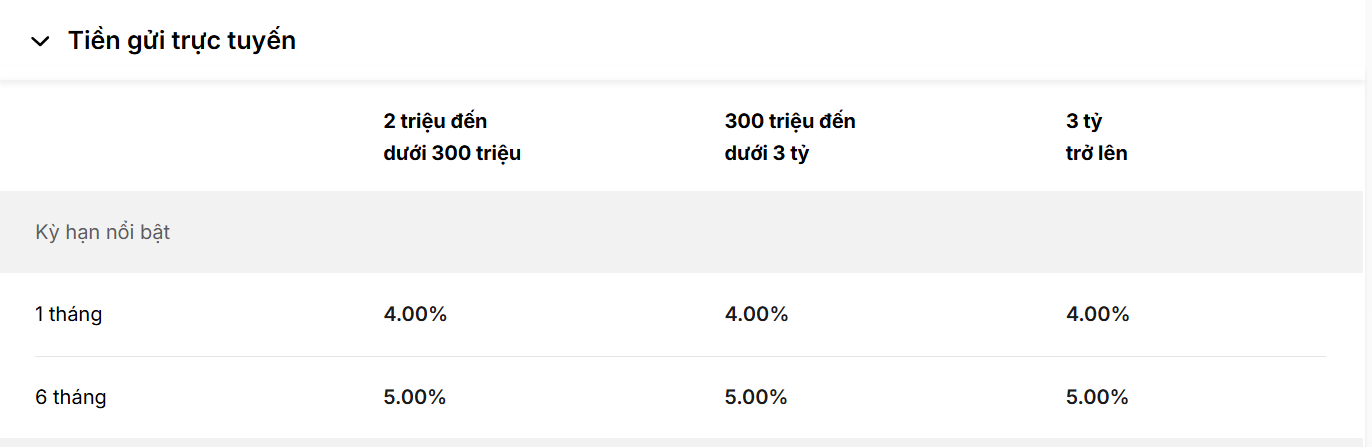Click the "dưới 3 tỷ" header text
Image resolution: width=1372 pixels, height=447 pixels.
pyautogui.click(x=766, y=154)
